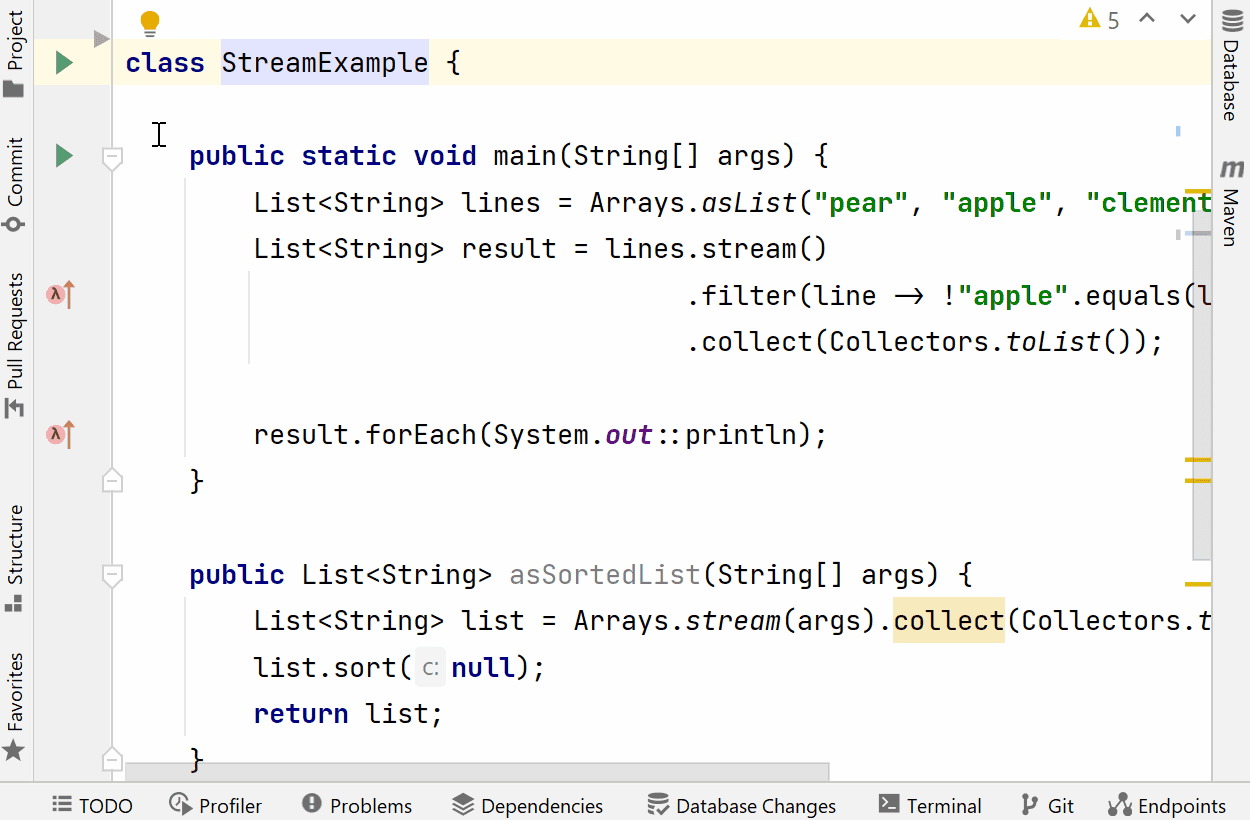
Task: Click the c: parameter hint in sort
Action: click(431, 668)
